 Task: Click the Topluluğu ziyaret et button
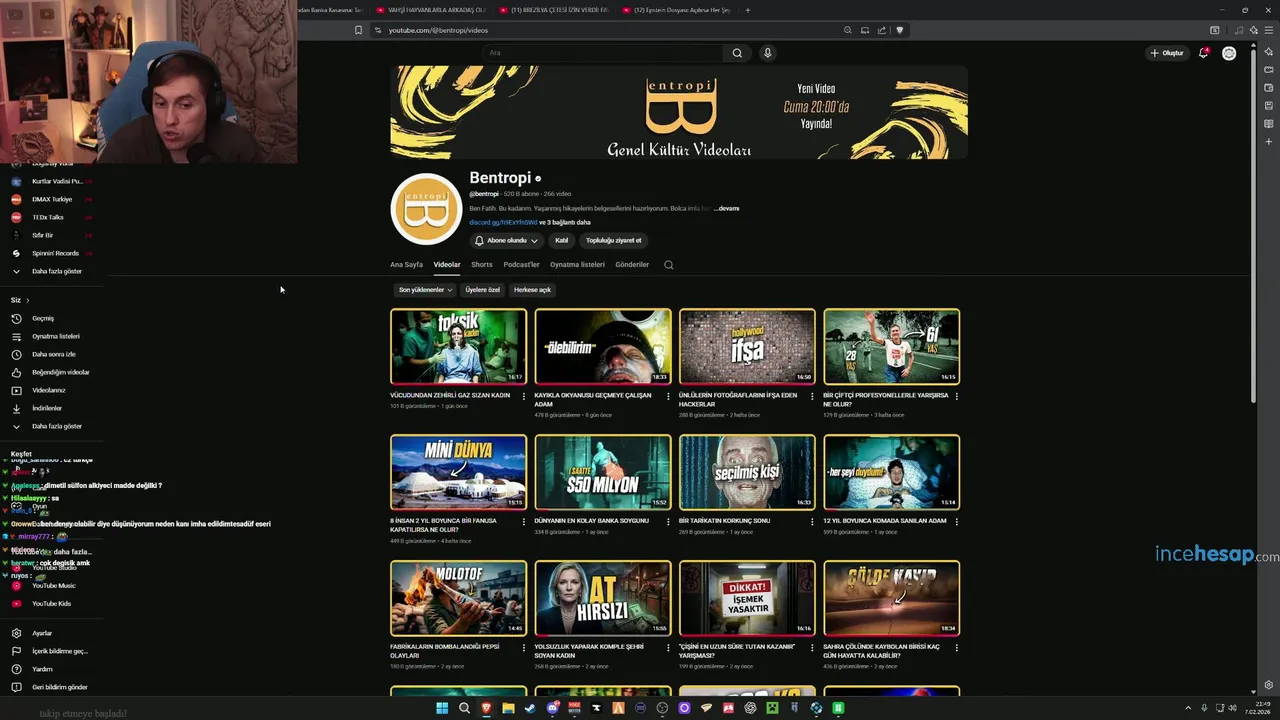(614, 240)
